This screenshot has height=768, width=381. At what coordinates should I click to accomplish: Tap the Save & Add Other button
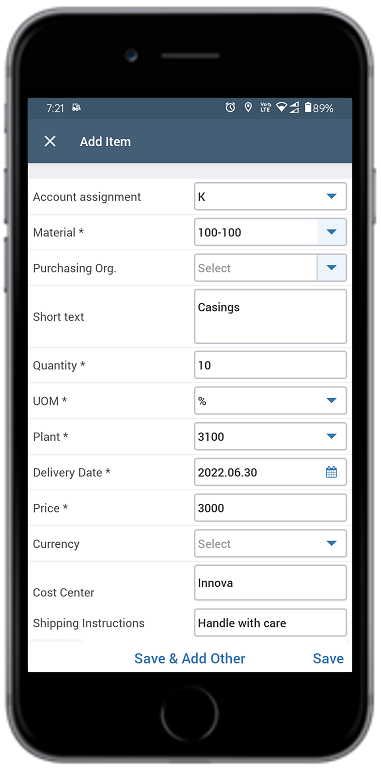point(190,658)
